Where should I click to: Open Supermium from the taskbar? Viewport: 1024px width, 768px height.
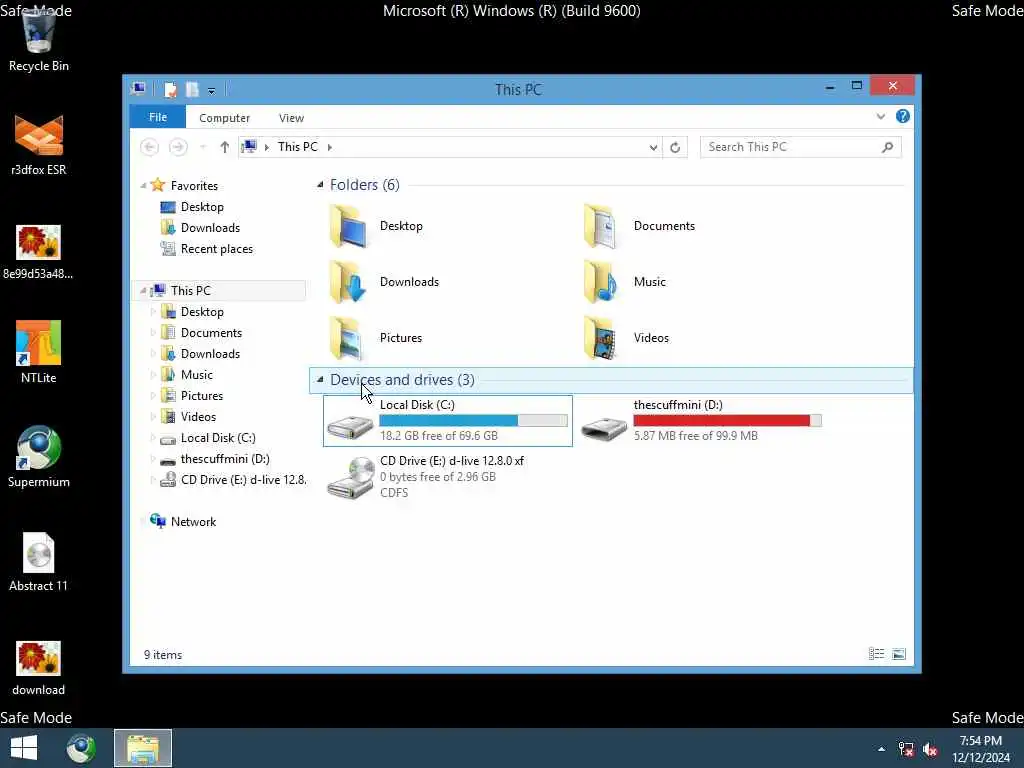[81, 748]
